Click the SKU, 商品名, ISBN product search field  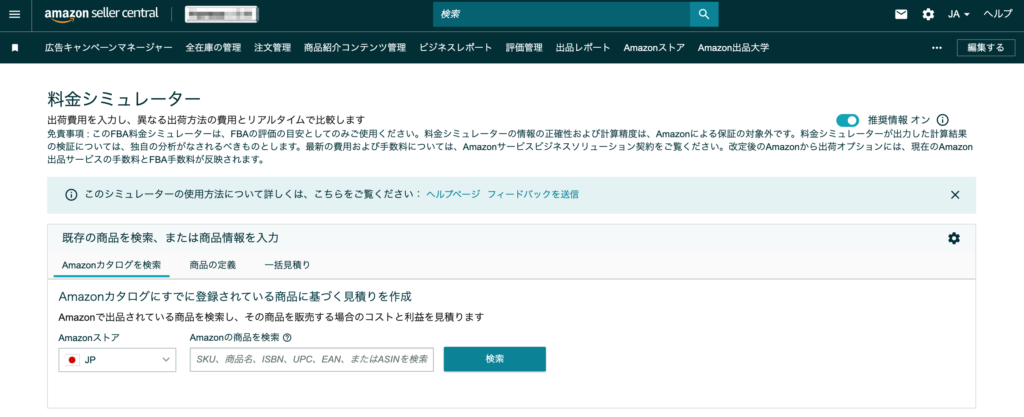pos(312,360)
